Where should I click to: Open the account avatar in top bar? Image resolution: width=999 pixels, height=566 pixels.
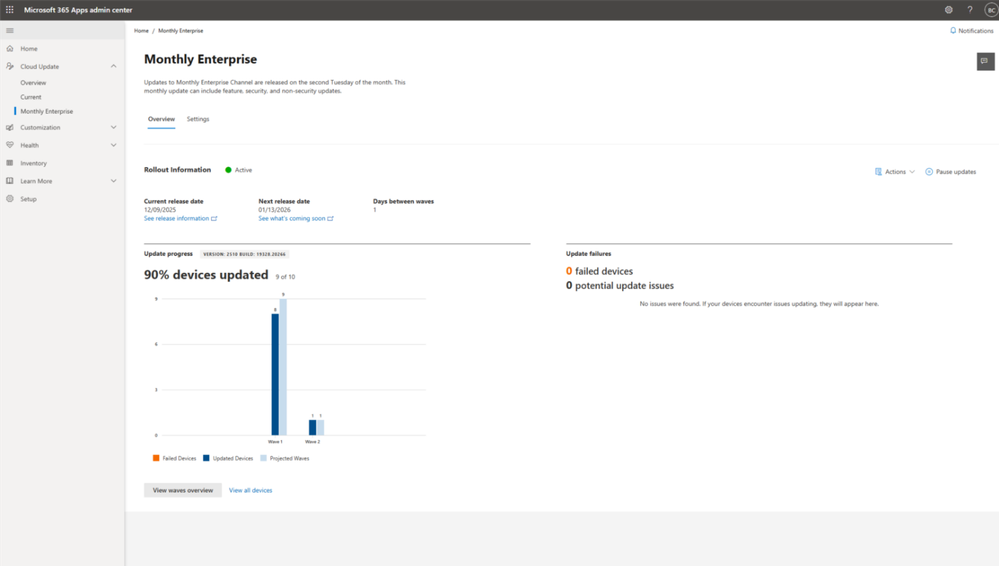[x=991, y=10]
